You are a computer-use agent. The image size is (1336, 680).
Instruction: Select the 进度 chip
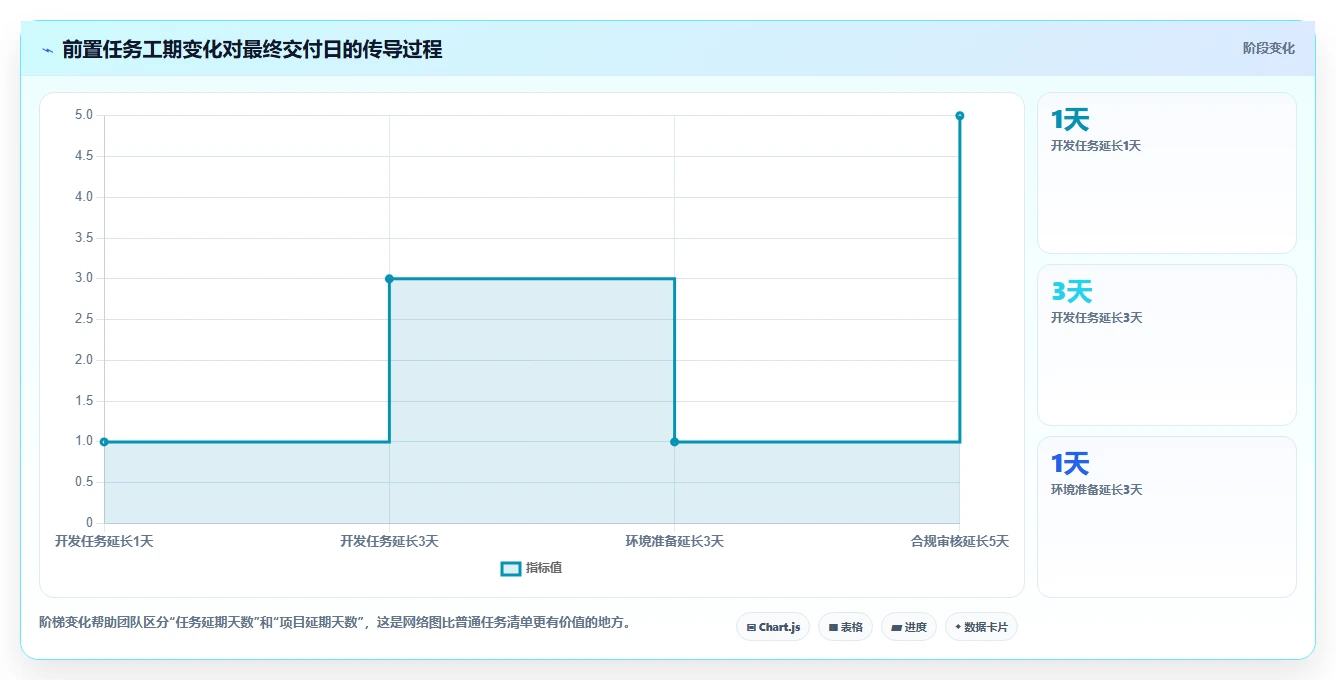click(x=908, y=627)
